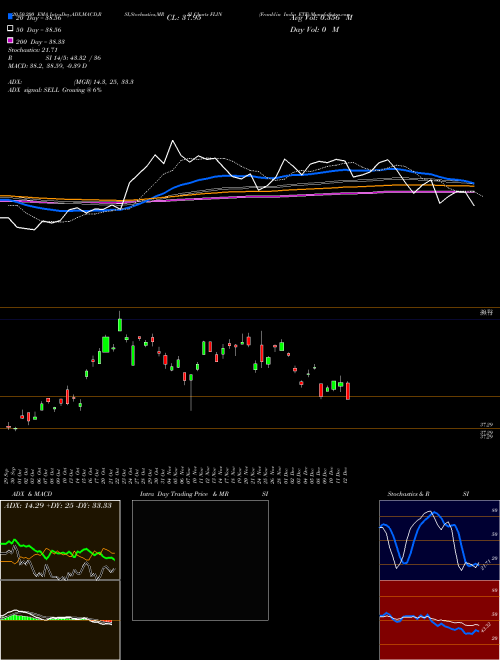Open the ADX line chart panel
This screenshot has height=660, width=500.
coord(60,540)
